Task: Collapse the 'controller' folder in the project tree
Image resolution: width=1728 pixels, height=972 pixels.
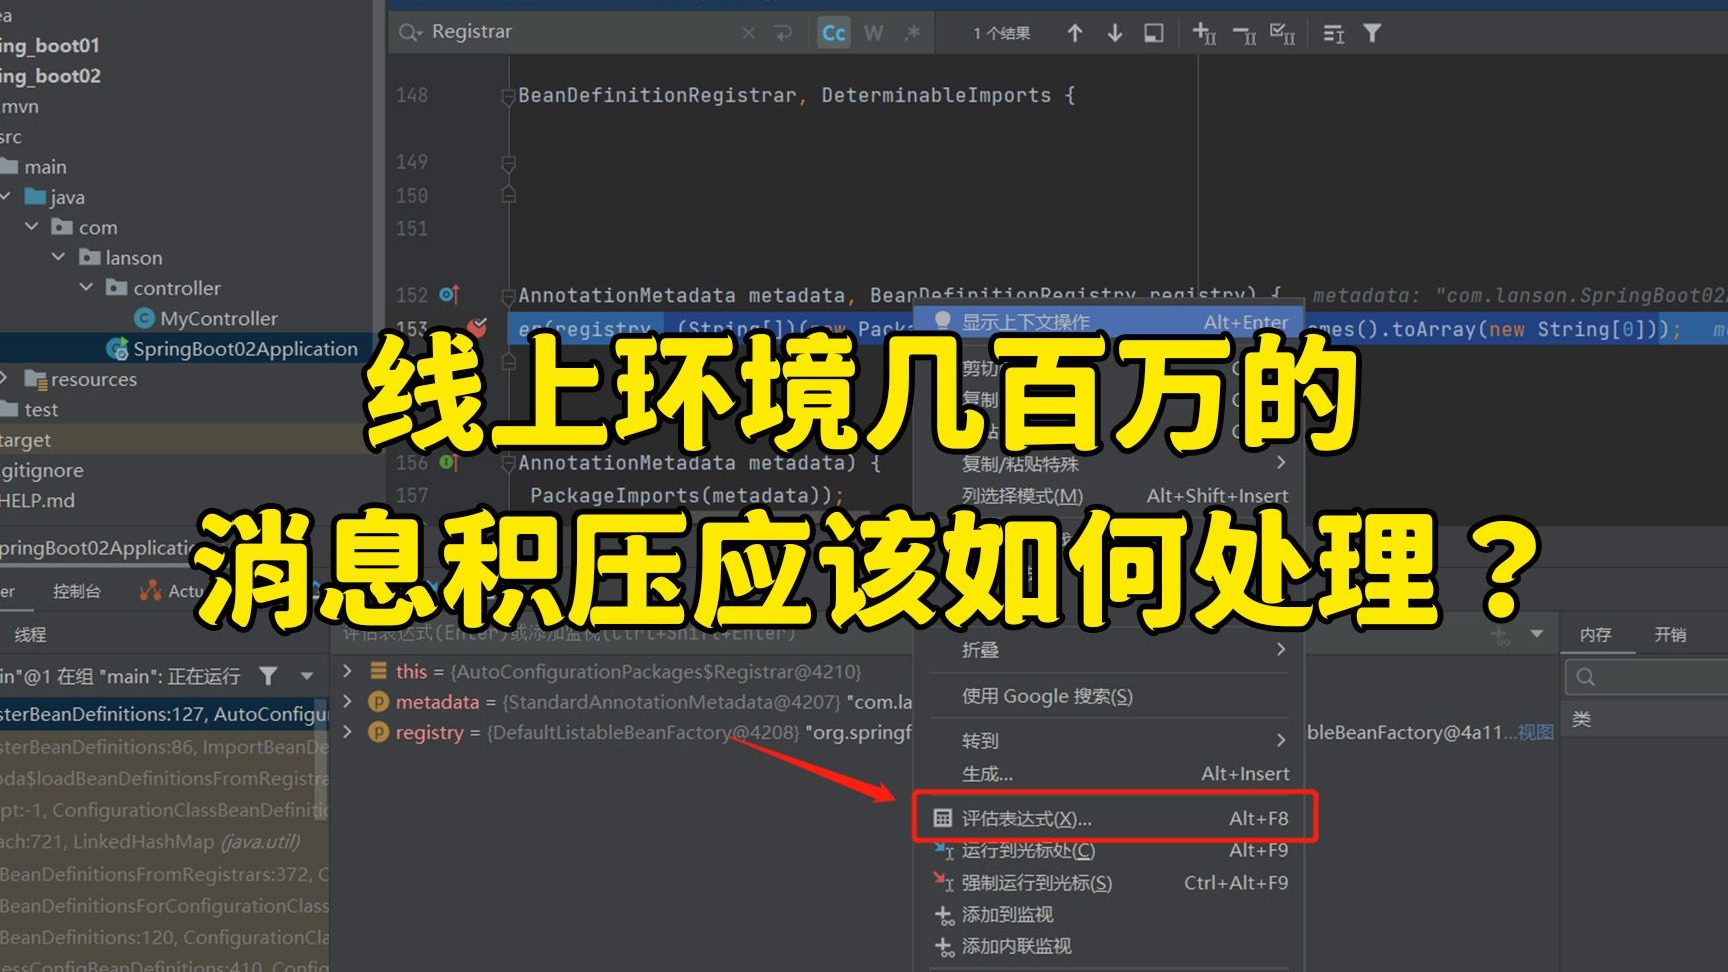Action: point(86,287)
